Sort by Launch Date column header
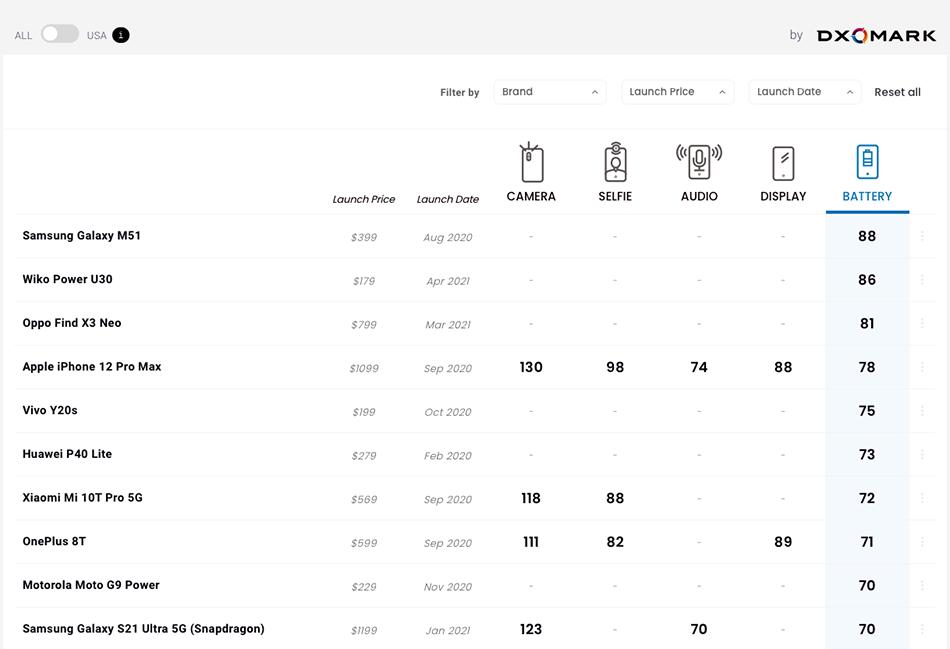The image size is (950, 649). (x=448, y=199)
